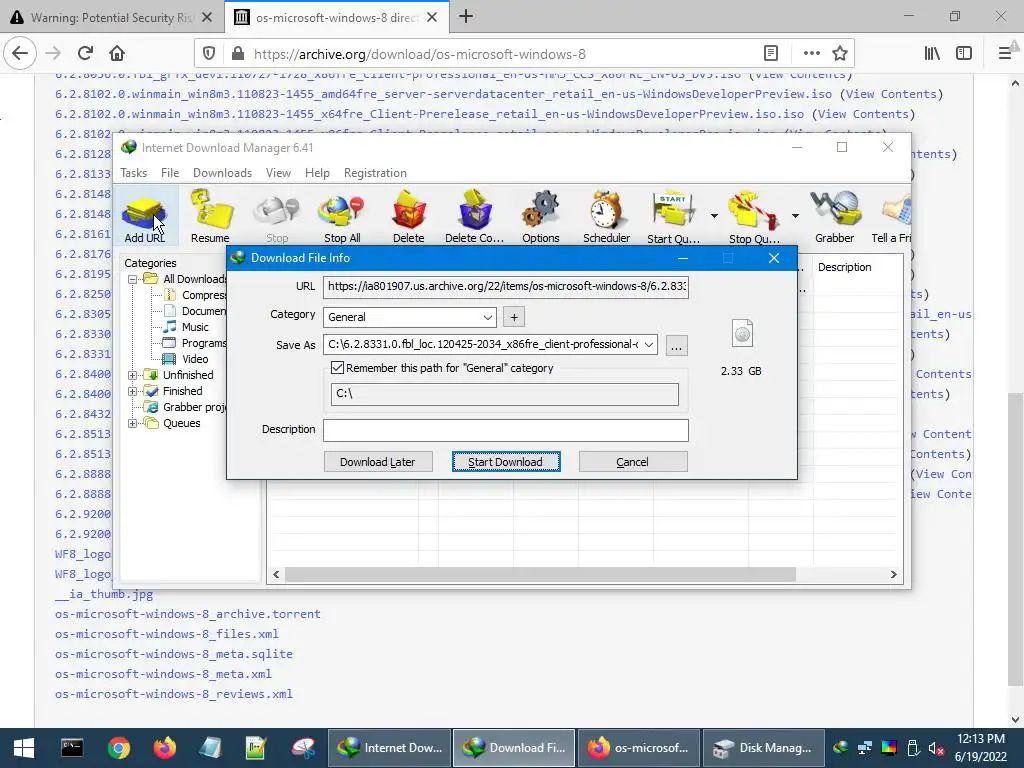Open IDM Options gear icon
Screen dimensions: 1024x768
541,216
